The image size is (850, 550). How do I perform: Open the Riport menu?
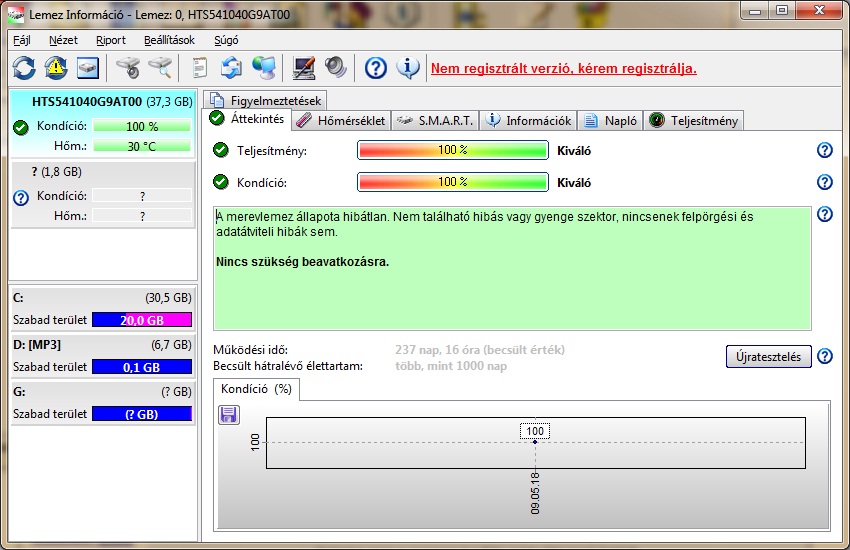111,40
